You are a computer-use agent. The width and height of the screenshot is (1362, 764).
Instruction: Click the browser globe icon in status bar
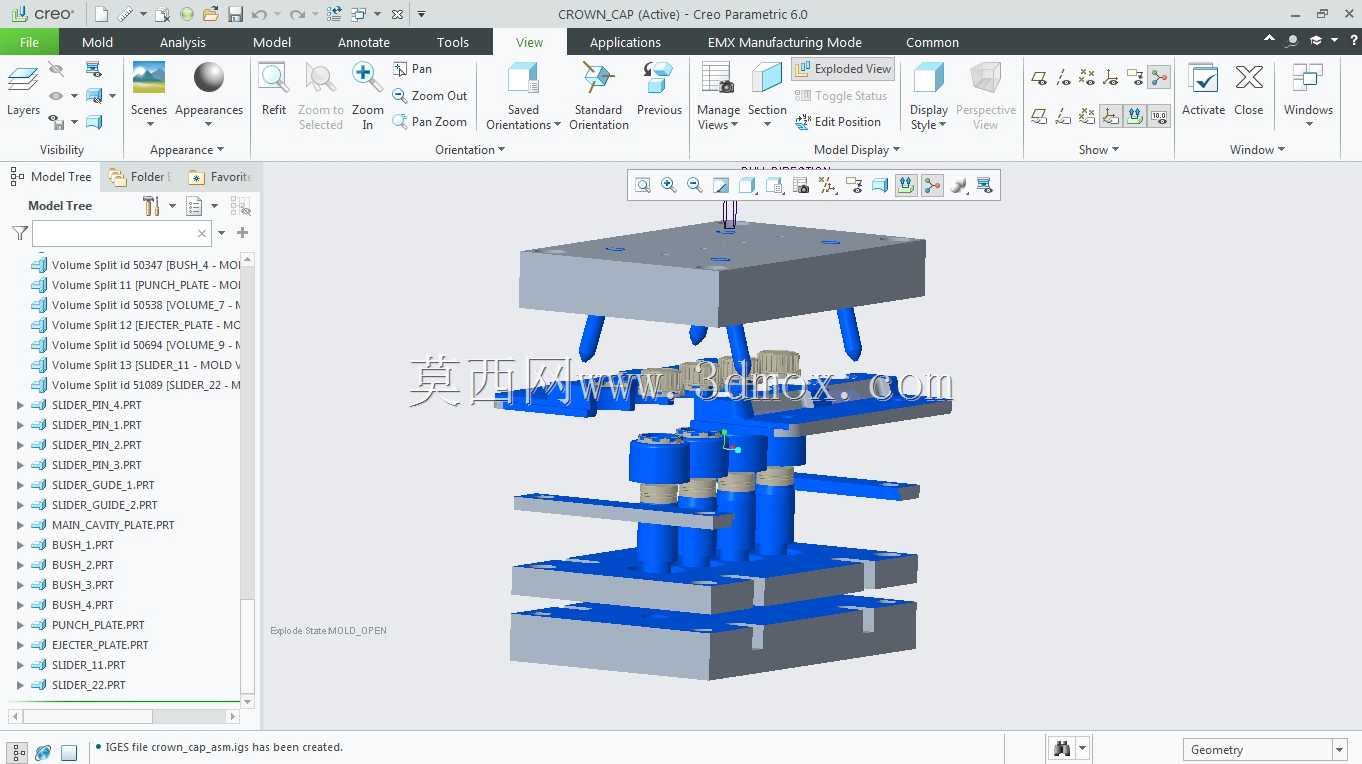(43, 752)
